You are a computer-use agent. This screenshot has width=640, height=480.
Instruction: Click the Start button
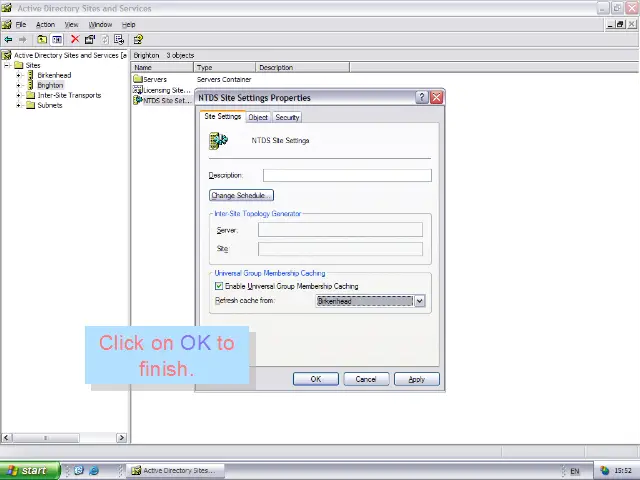(30, 471)
